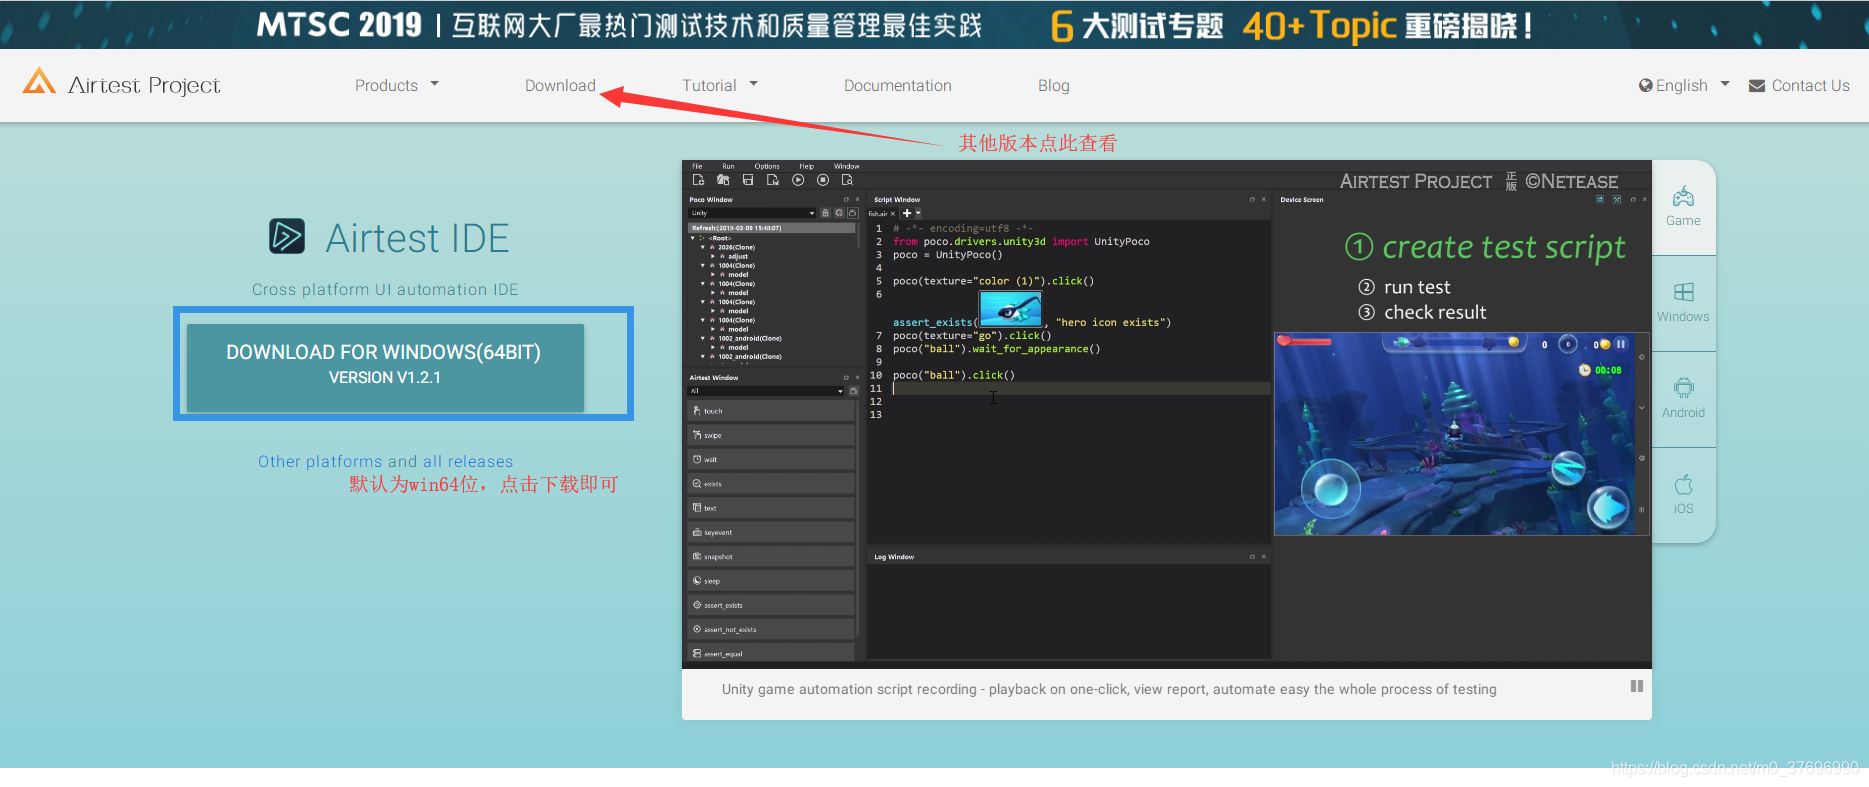Click the Android robot icon
This screenshot has height=787, width=1869.
(x=1683, y=388)
